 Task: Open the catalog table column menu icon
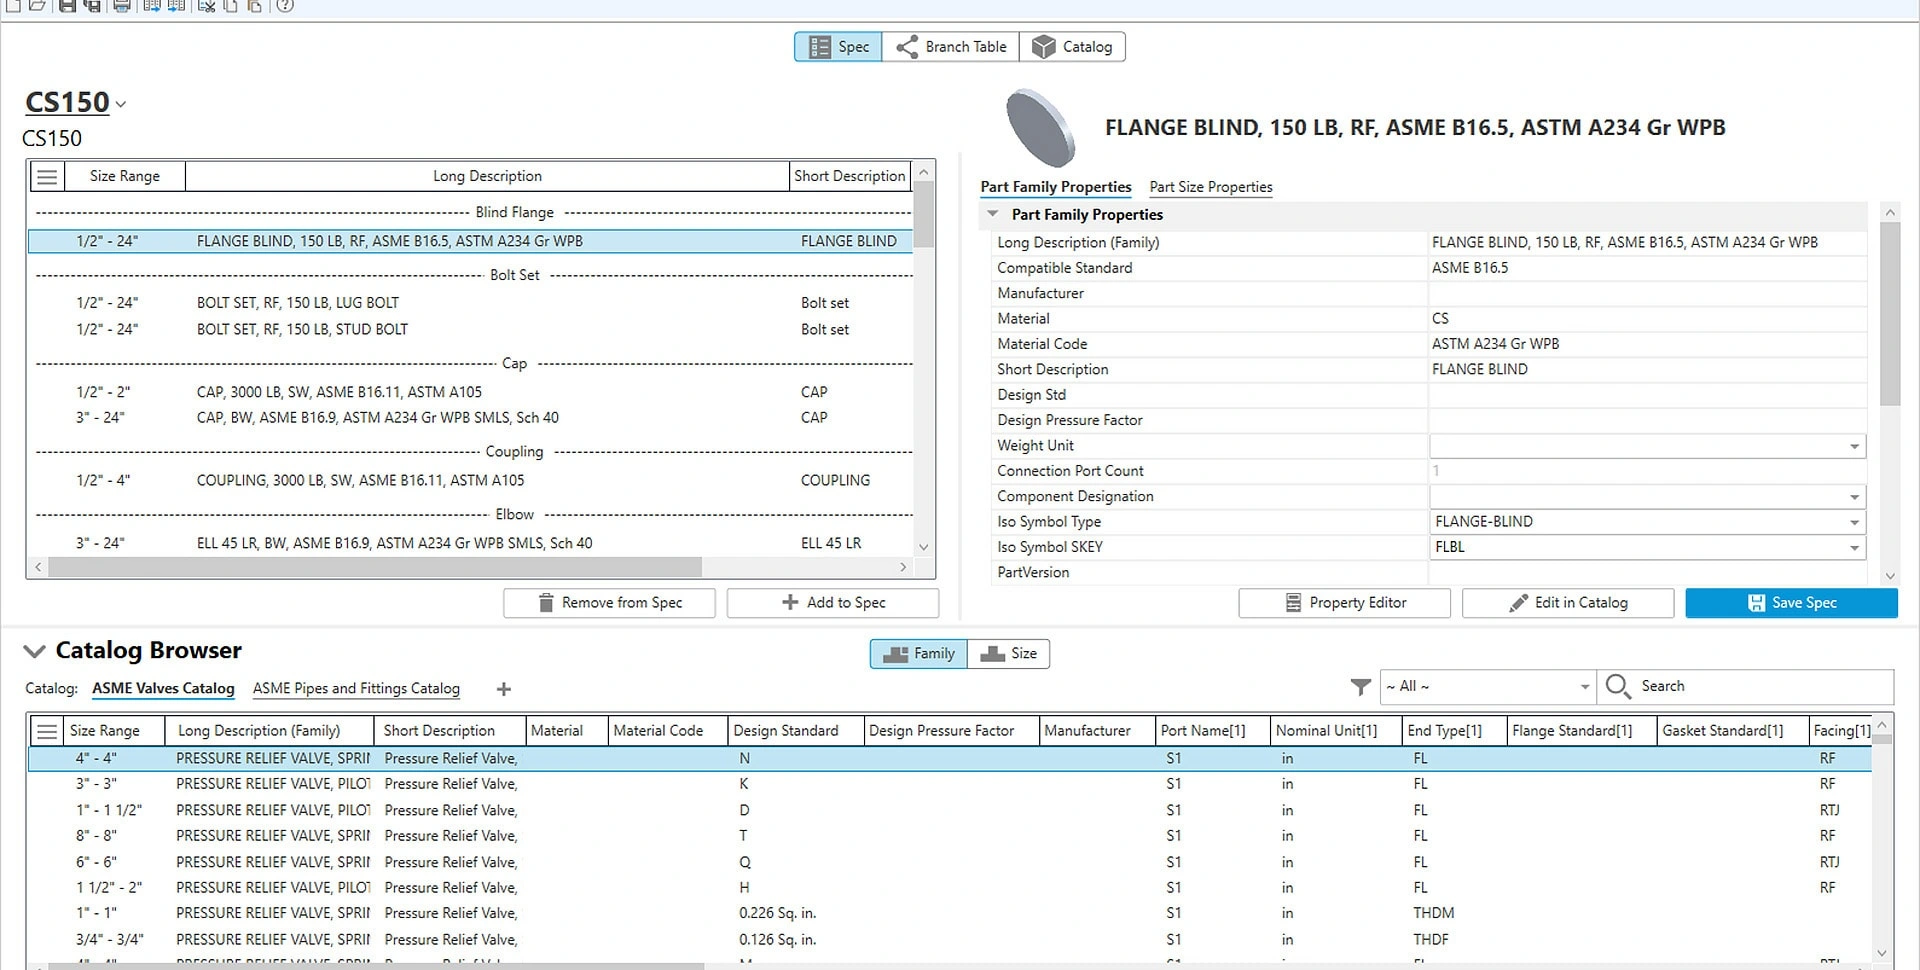click(x=47, y=731)
